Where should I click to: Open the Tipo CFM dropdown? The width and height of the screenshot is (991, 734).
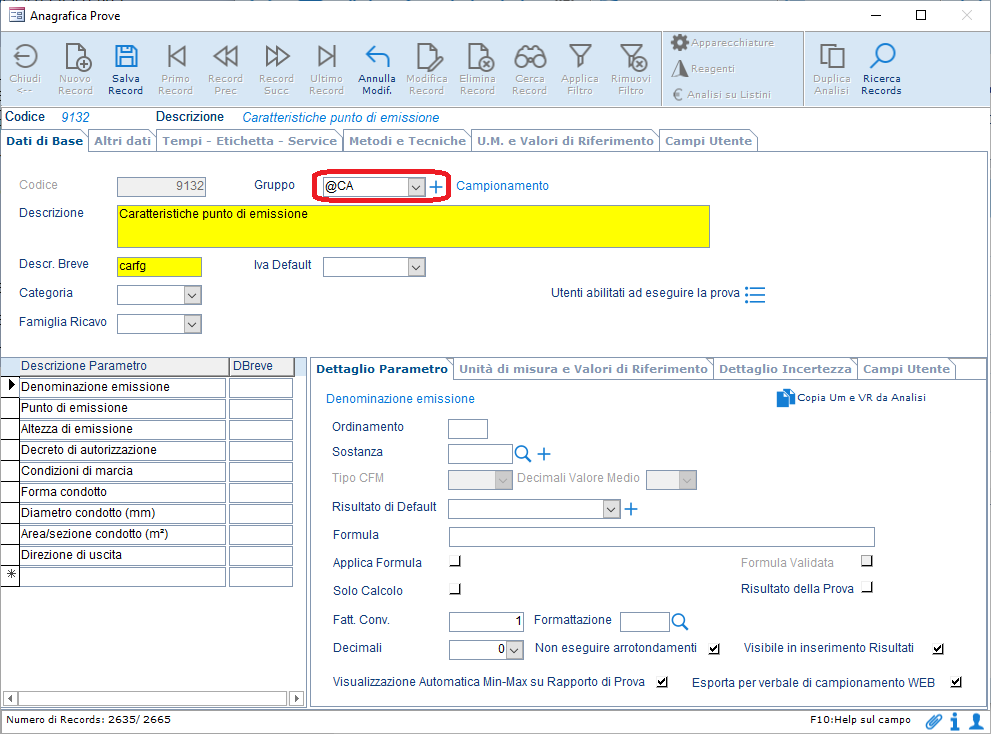pyautogui.click(x=503, y=480)
